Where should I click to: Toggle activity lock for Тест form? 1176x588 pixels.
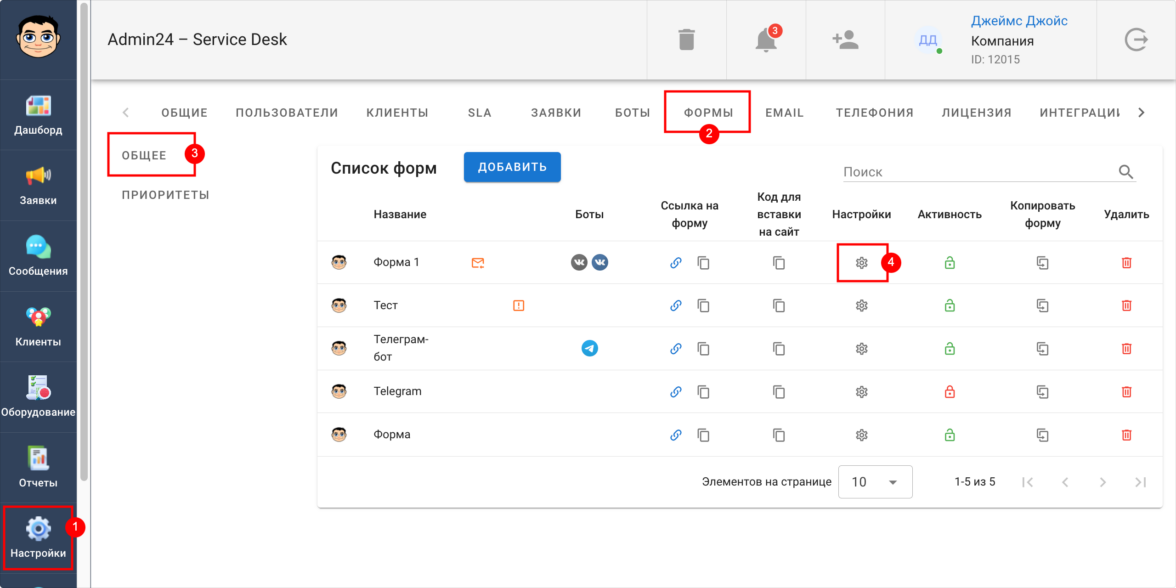949,306
